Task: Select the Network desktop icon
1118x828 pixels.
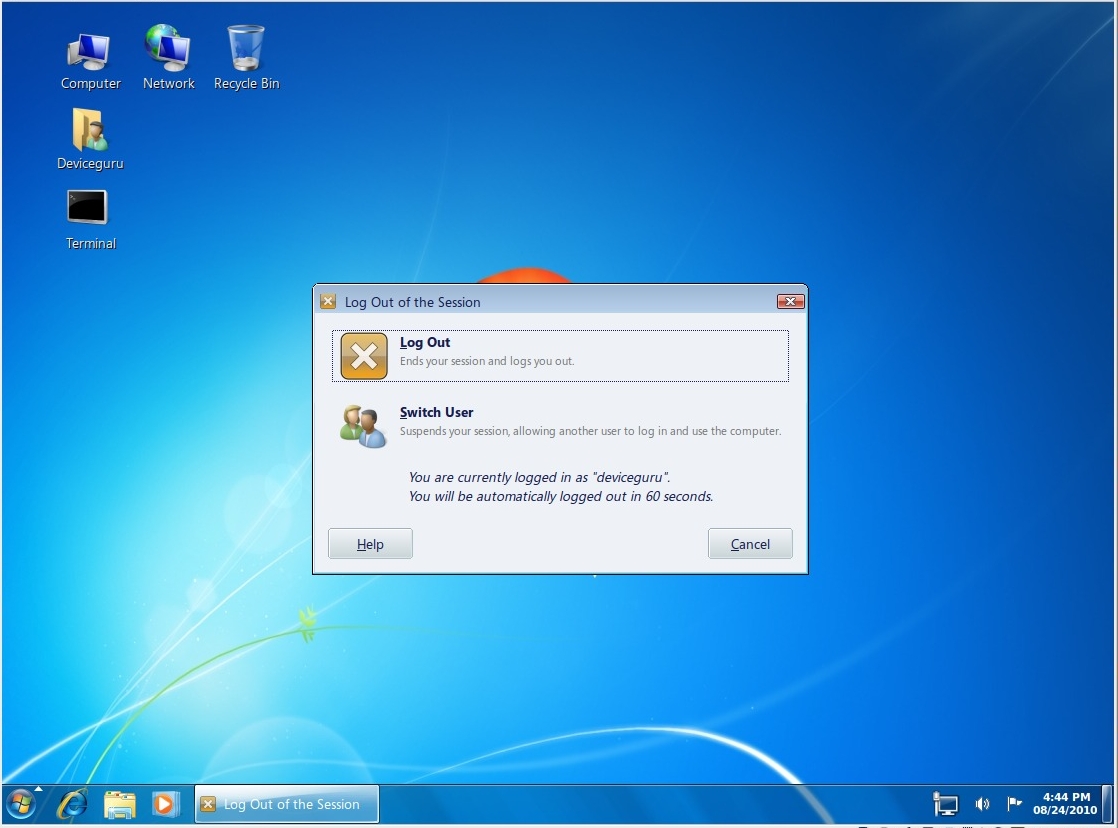Action: (x=168, y=58)
